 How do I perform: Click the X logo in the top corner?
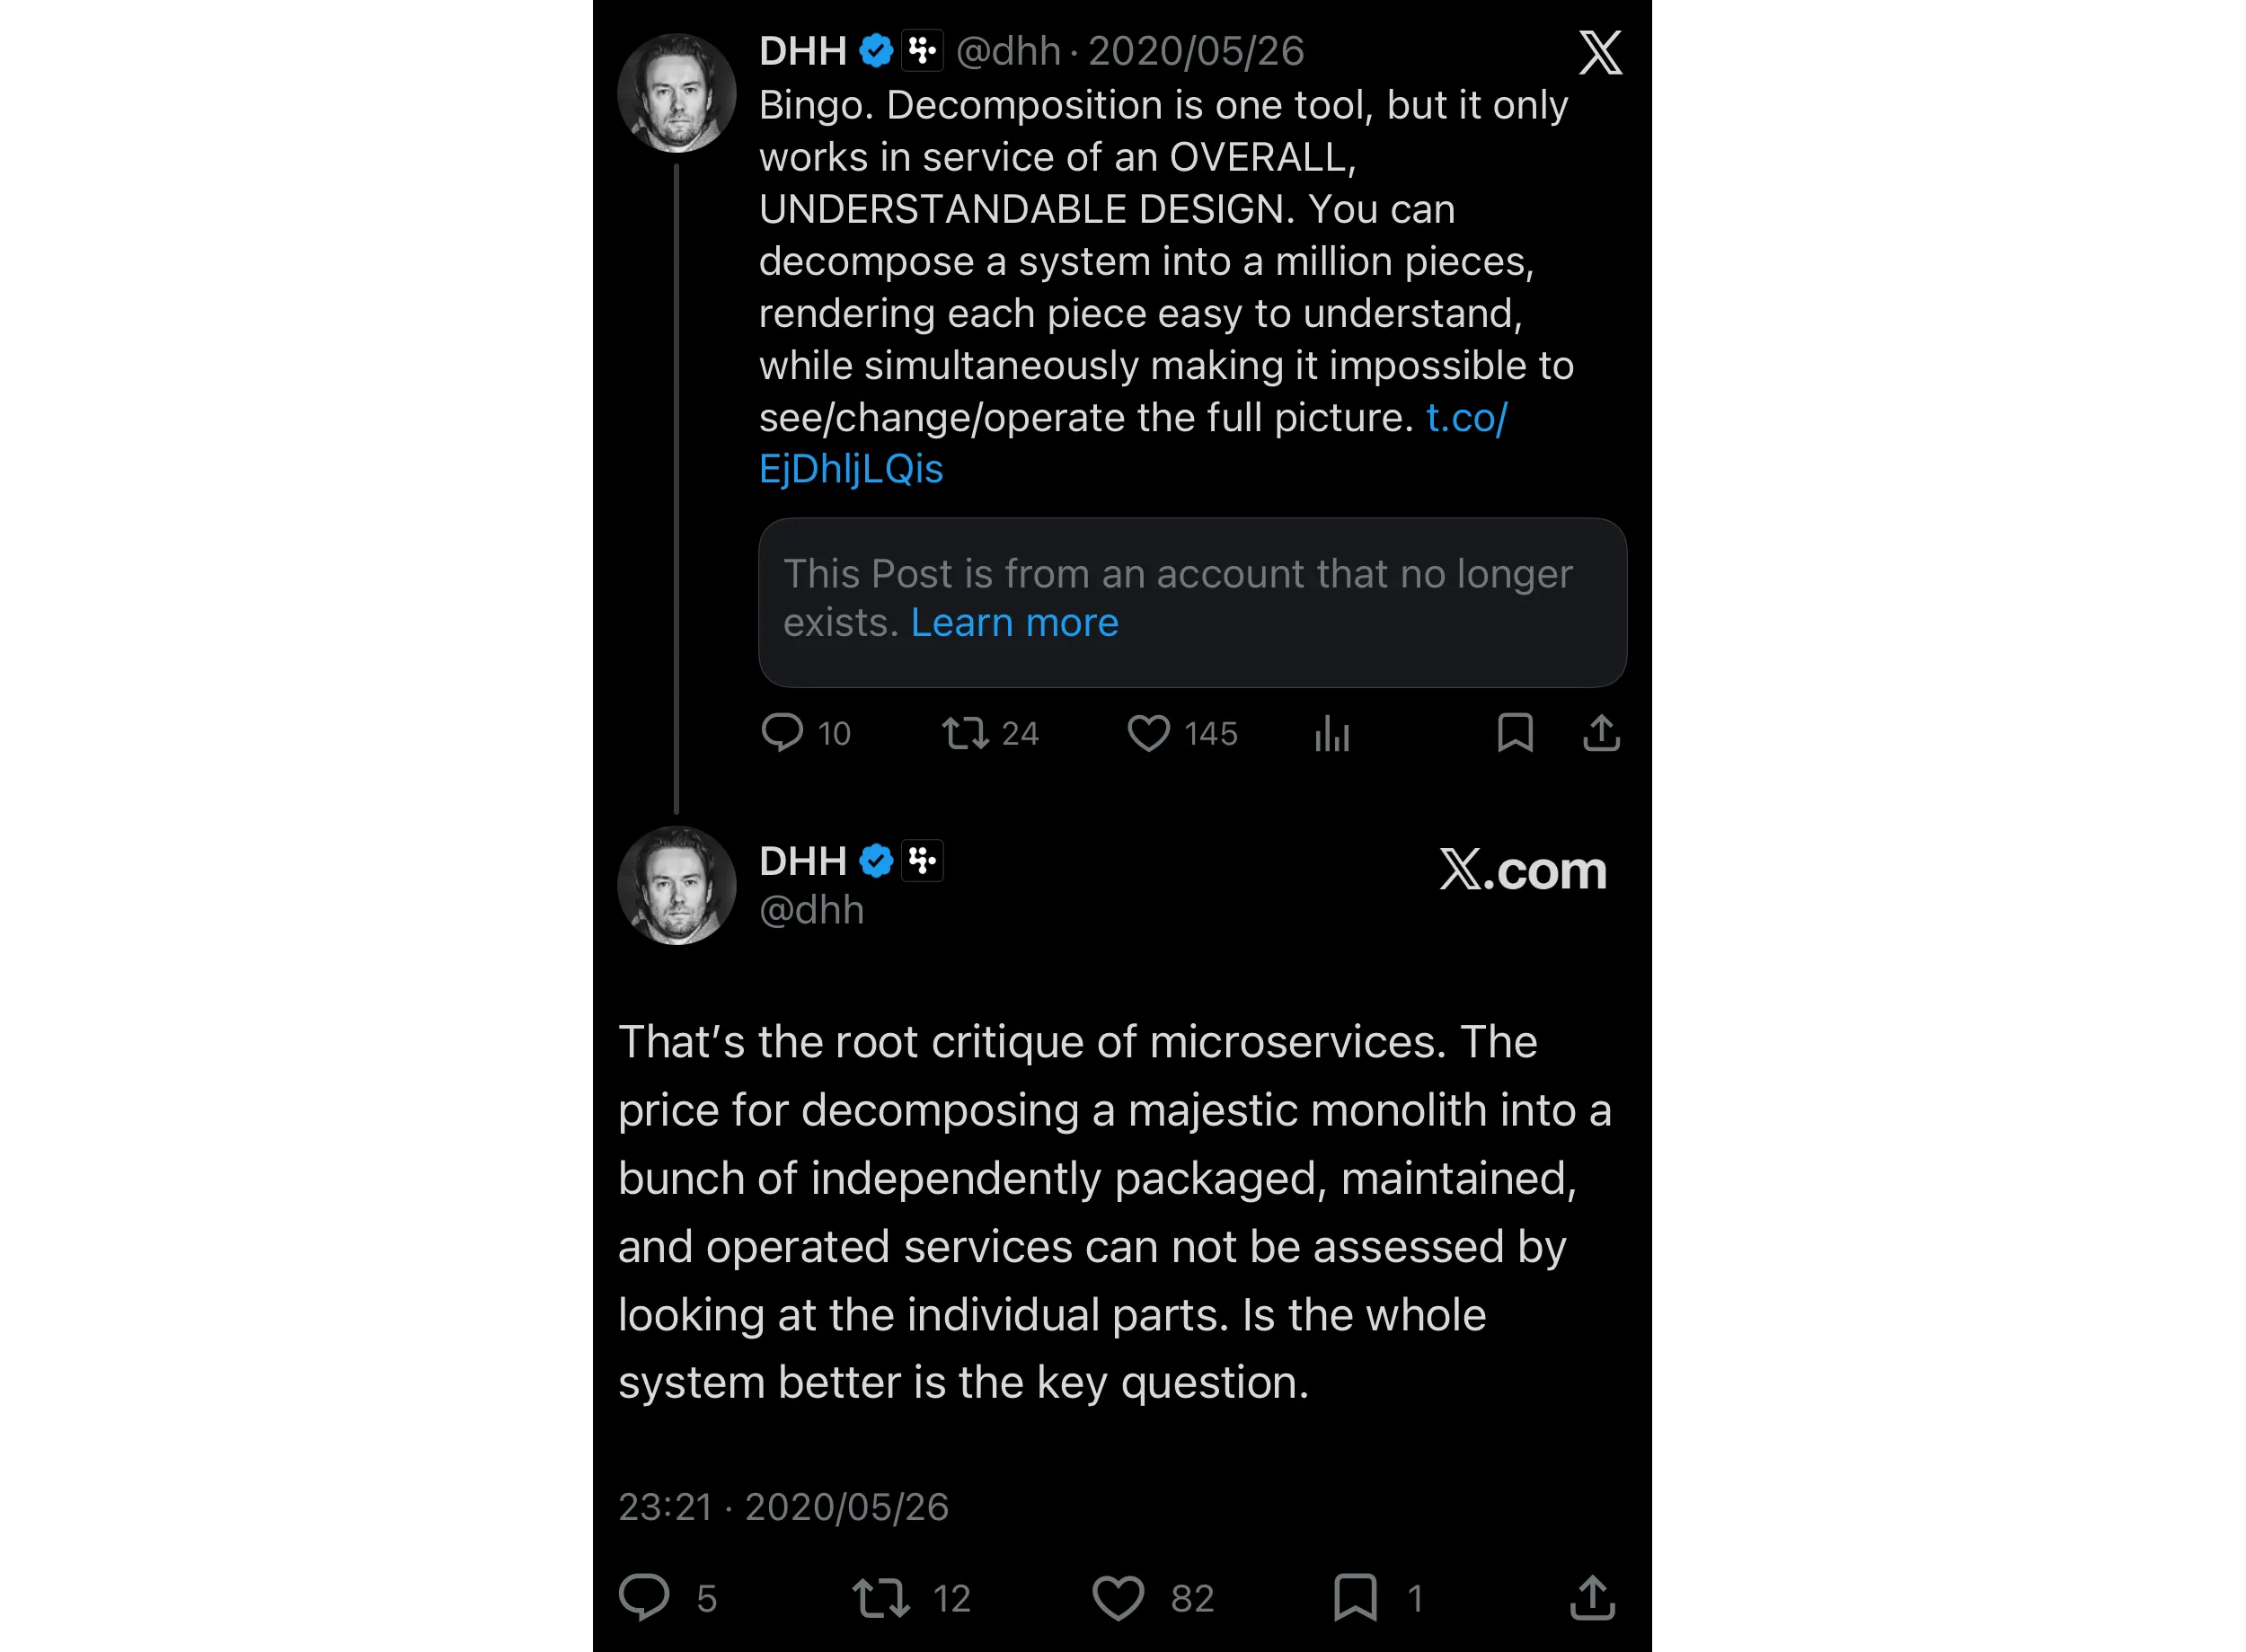coord(1600,52)
